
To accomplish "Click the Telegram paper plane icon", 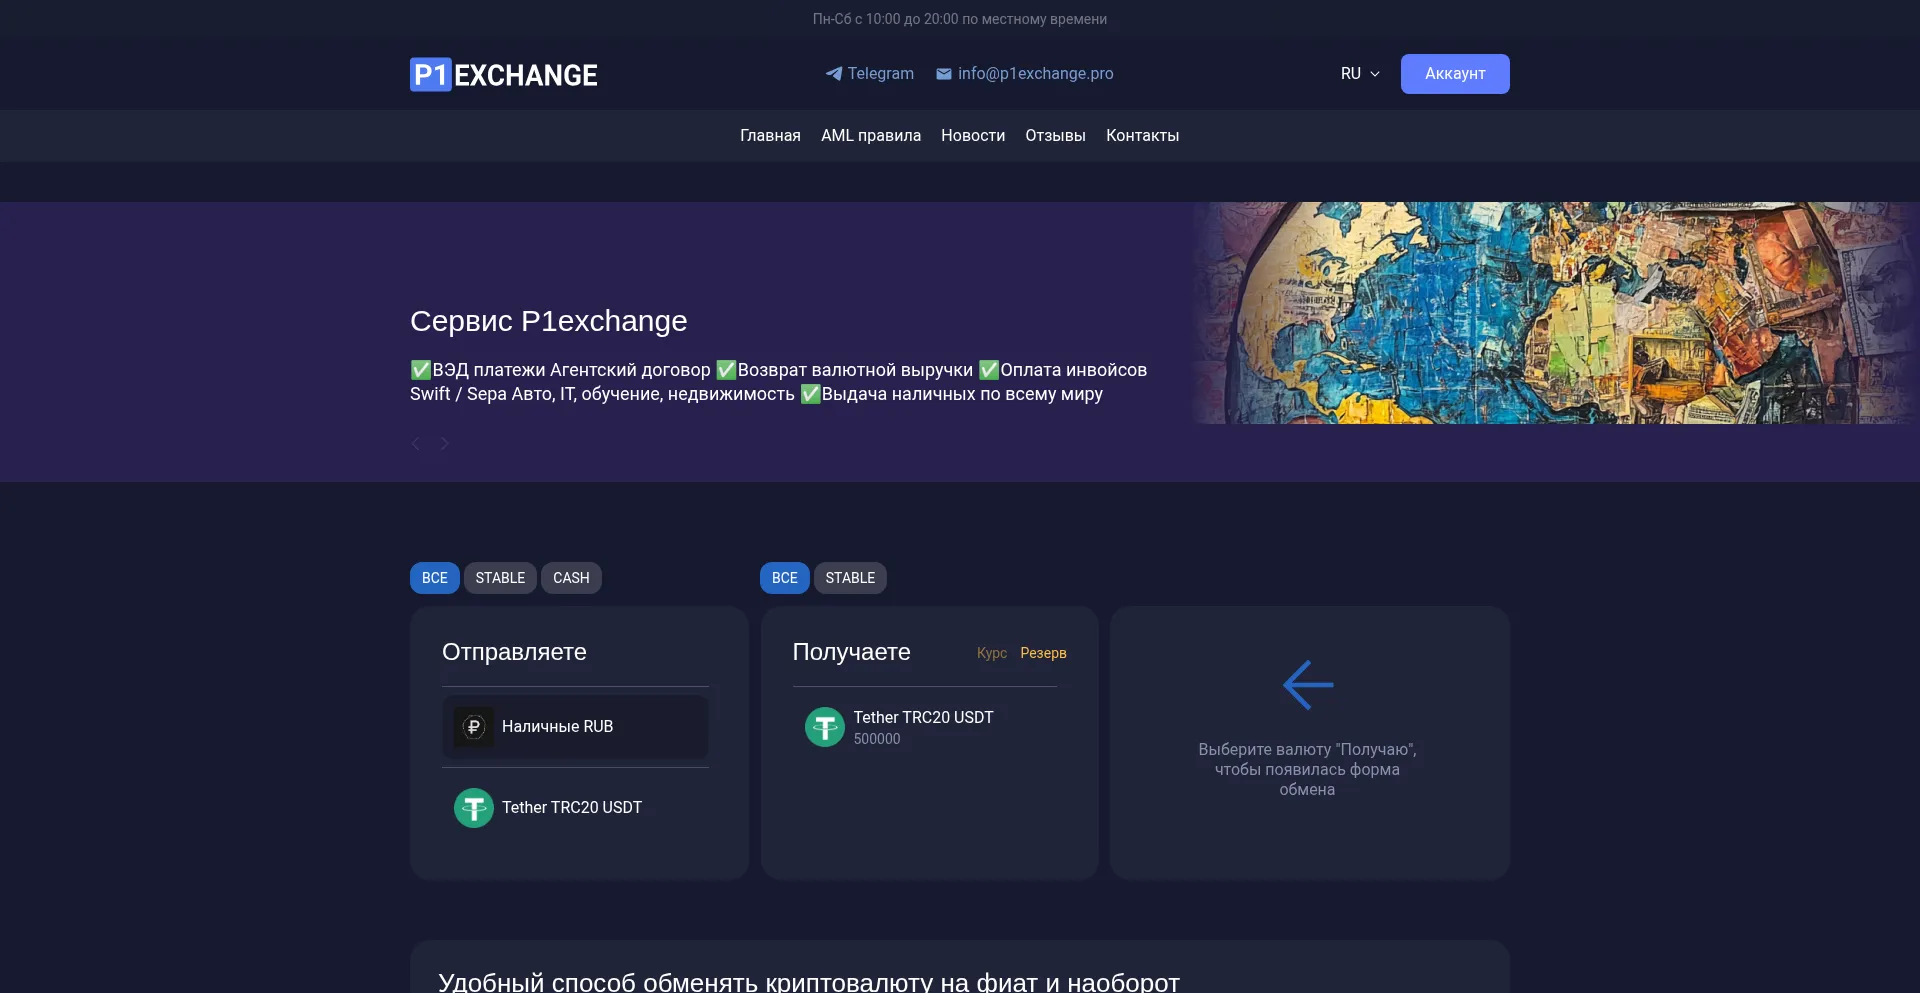I will pyautogui.click(x=833, y=73).
